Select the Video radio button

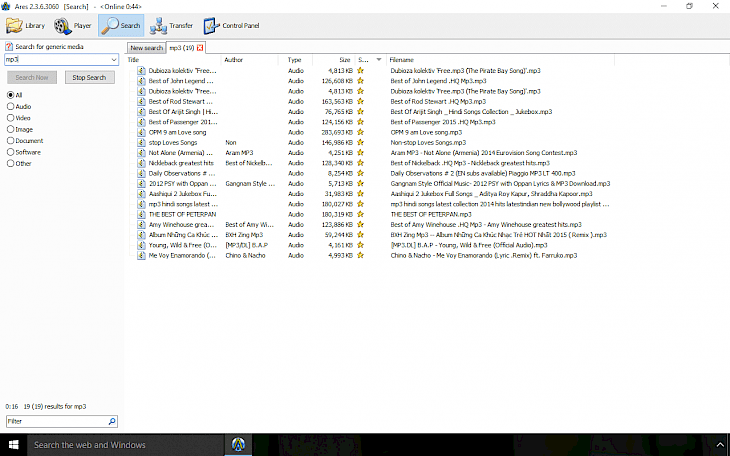click(10, 118)
